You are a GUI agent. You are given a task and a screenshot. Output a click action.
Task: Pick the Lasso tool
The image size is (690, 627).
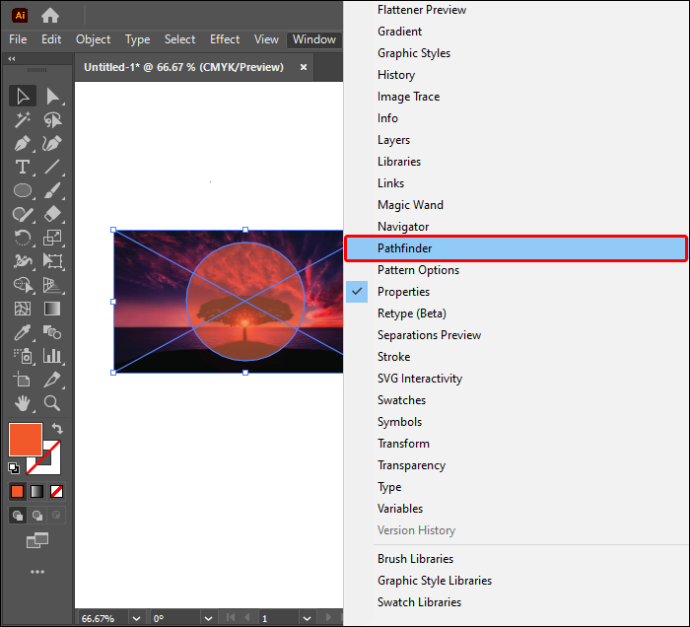click(52, 120)
